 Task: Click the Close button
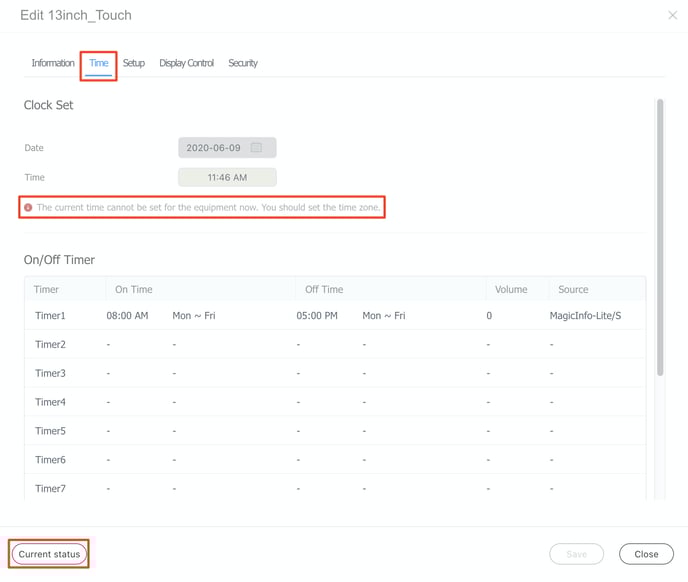646,554
